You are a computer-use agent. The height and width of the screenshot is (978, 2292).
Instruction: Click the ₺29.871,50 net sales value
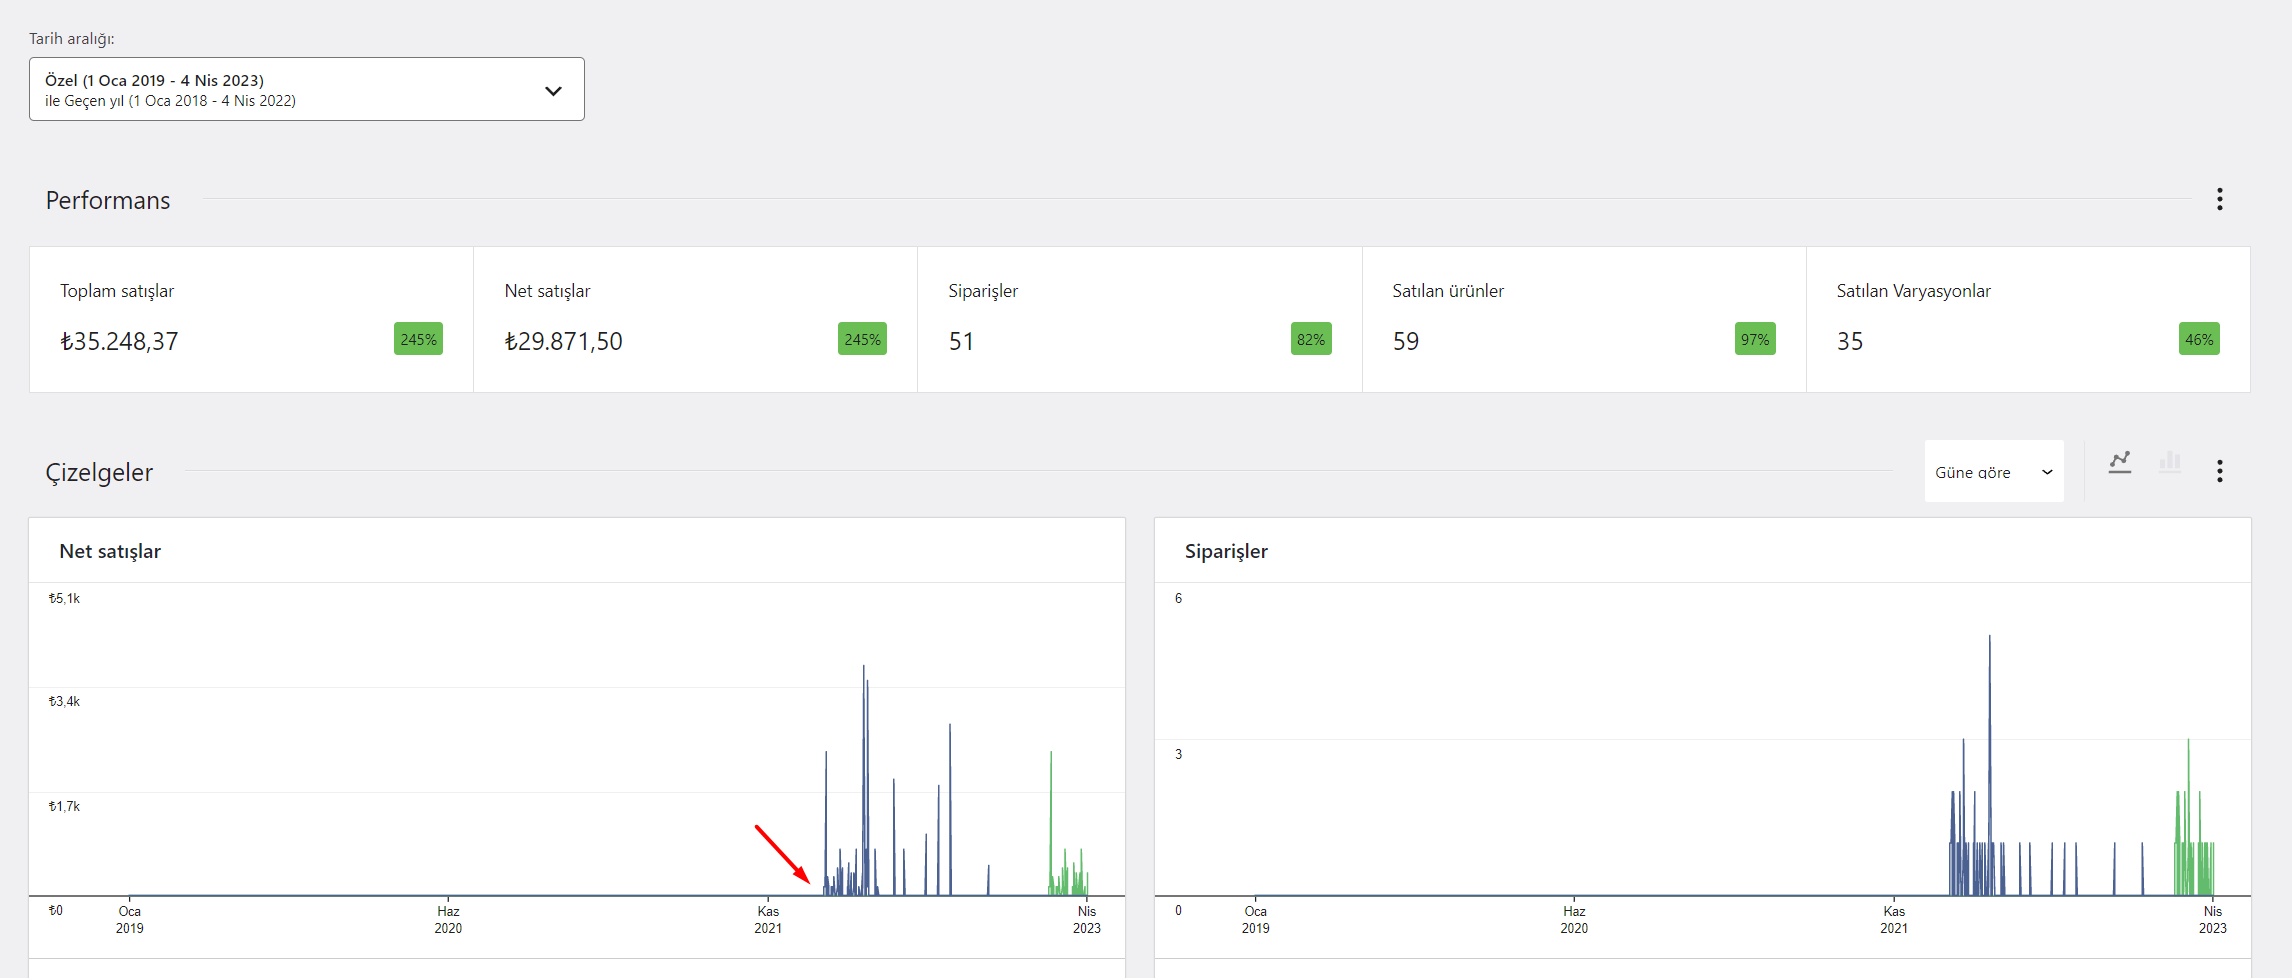[x=563, y=341]
